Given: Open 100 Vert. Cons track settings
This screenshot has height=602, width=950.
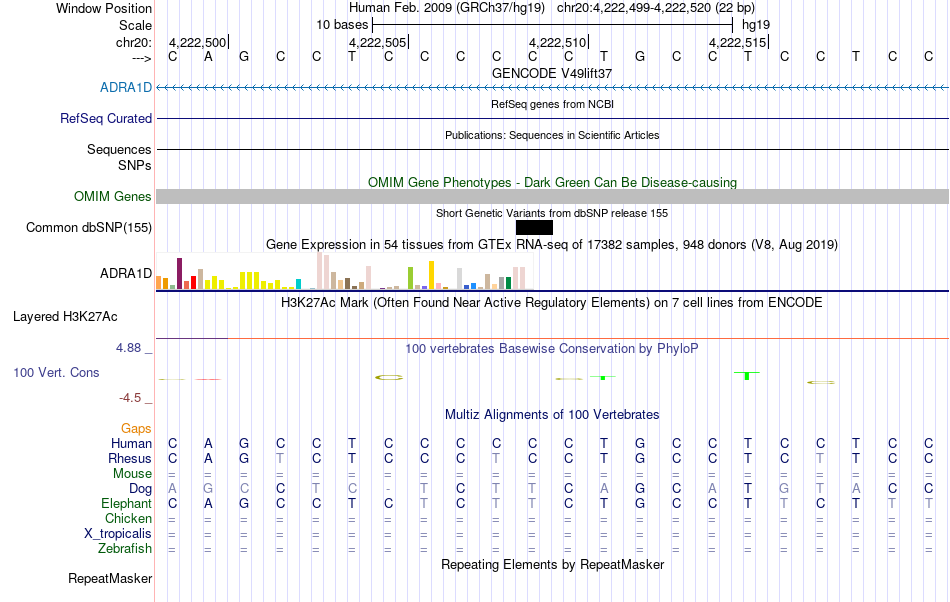Looking at the screenshot, I should coord(56,372).
